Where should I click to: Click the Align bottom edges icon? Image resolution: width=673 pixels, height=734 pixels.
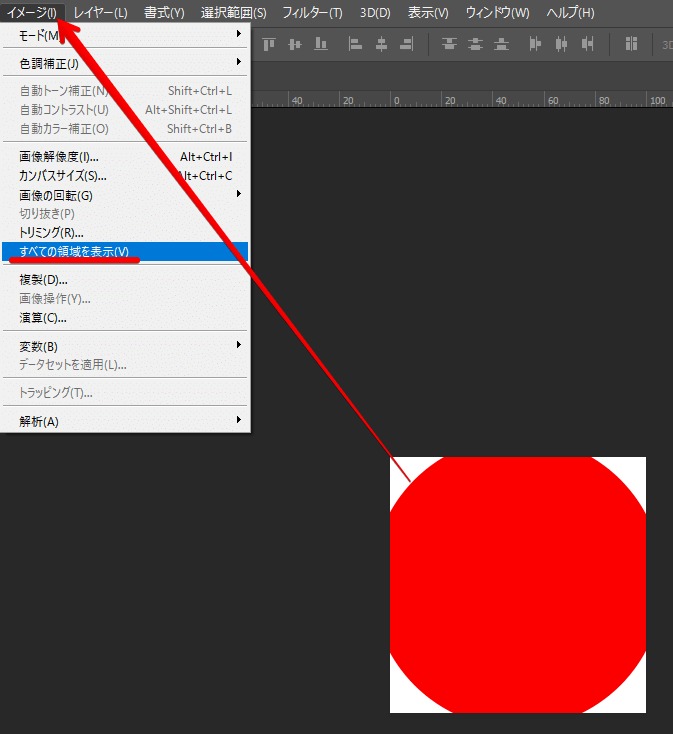point(320,44)
